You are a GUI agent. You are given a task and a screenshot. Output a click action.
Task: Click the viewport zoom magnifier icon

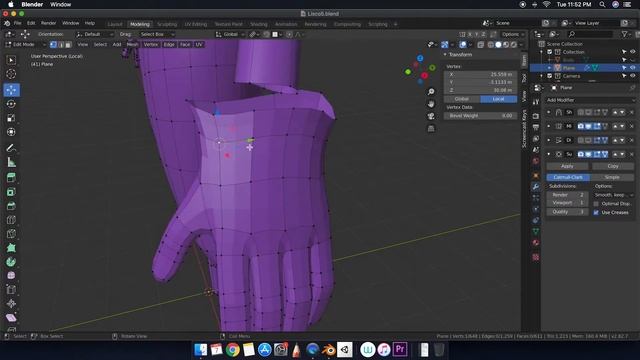pyautogui.click(x=431, y=91)
